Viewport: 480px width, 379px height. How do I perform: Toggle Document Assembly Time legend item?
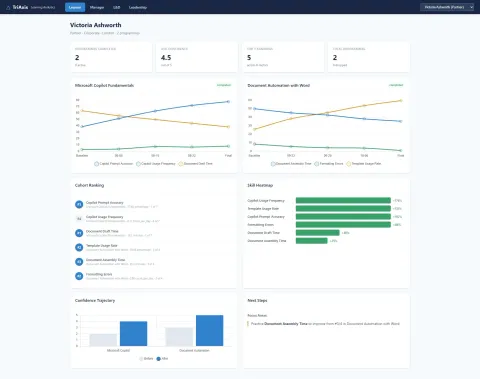click(x=291, y=164)
